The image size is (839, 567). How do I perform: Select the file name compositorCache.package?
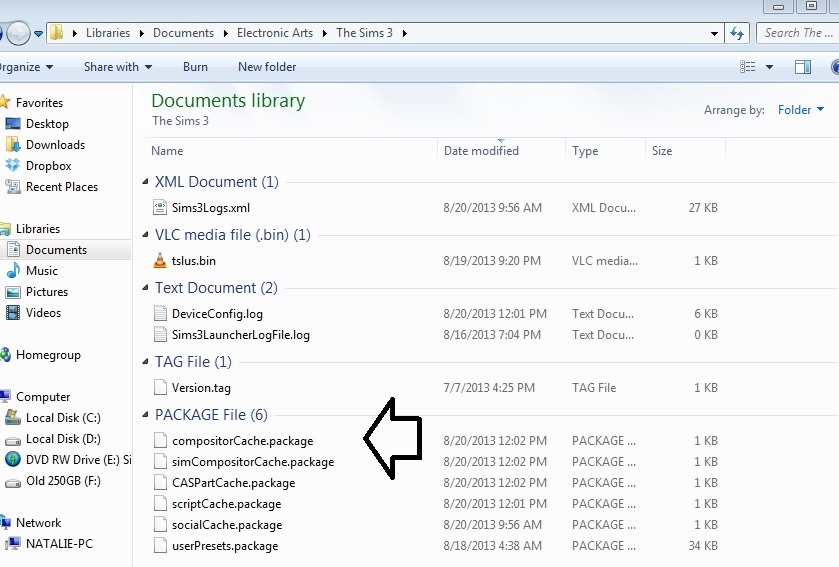point(242,441)
